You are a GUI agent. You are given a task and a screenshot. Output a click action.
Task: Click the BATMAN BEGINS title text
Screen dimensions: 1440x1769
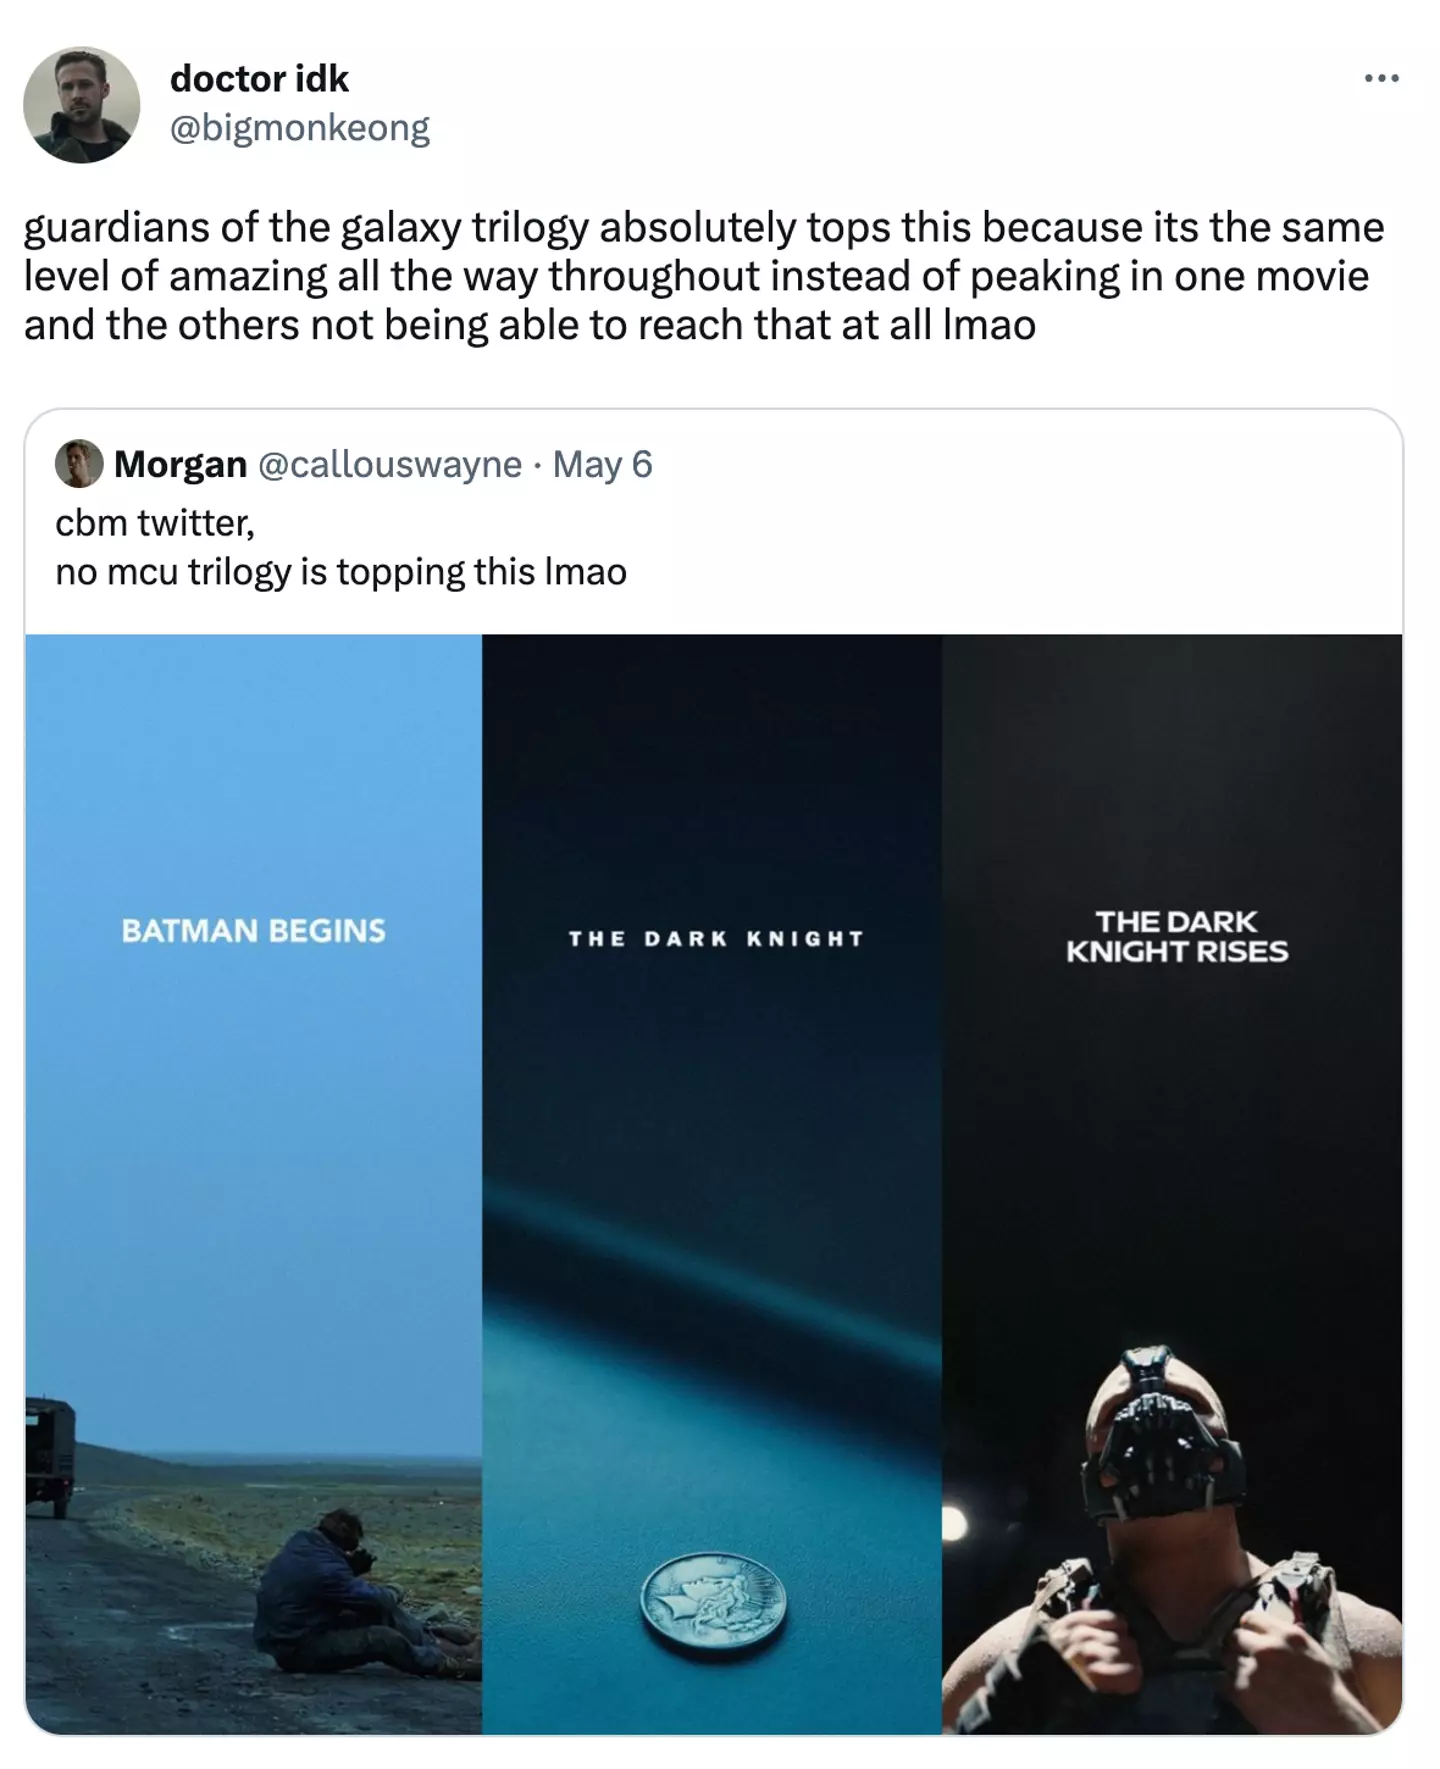coord(253,931)
